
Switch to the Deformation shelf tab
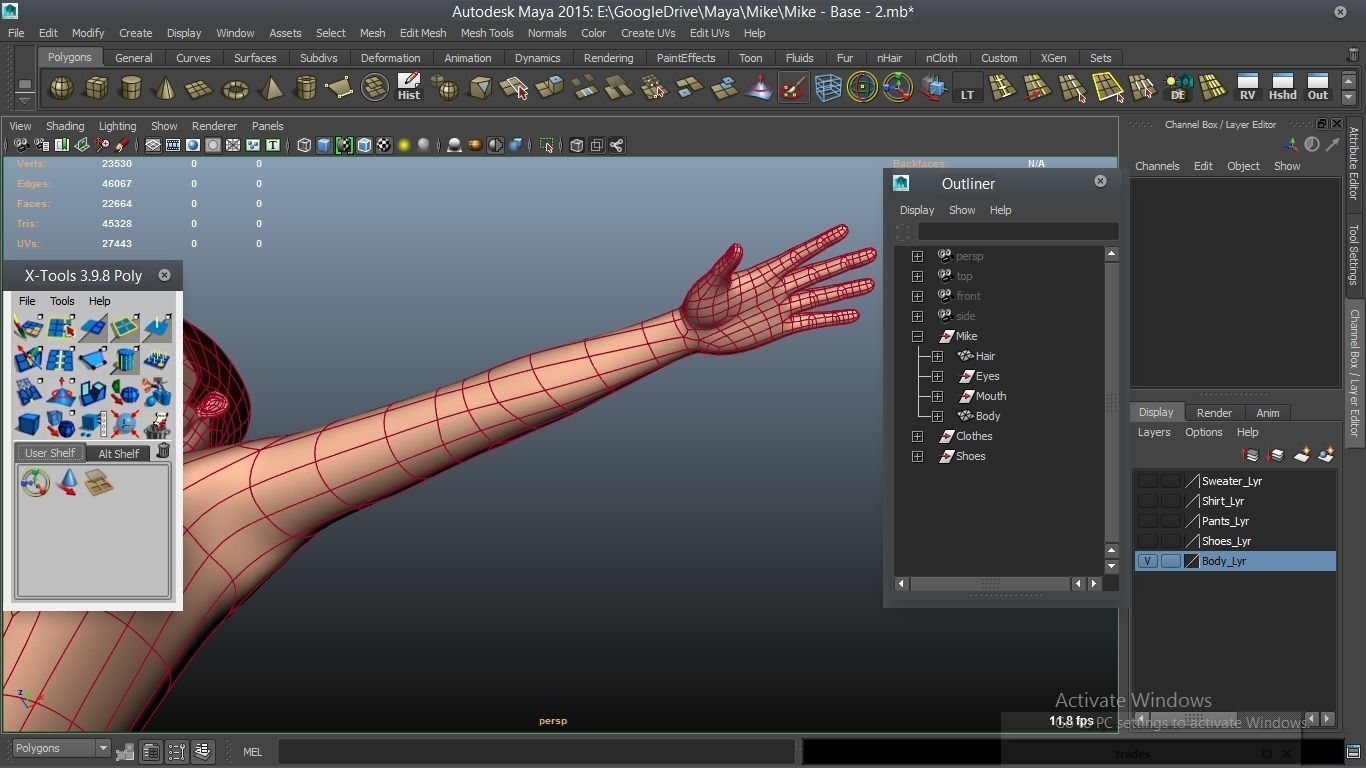click(x=390, y=58)
